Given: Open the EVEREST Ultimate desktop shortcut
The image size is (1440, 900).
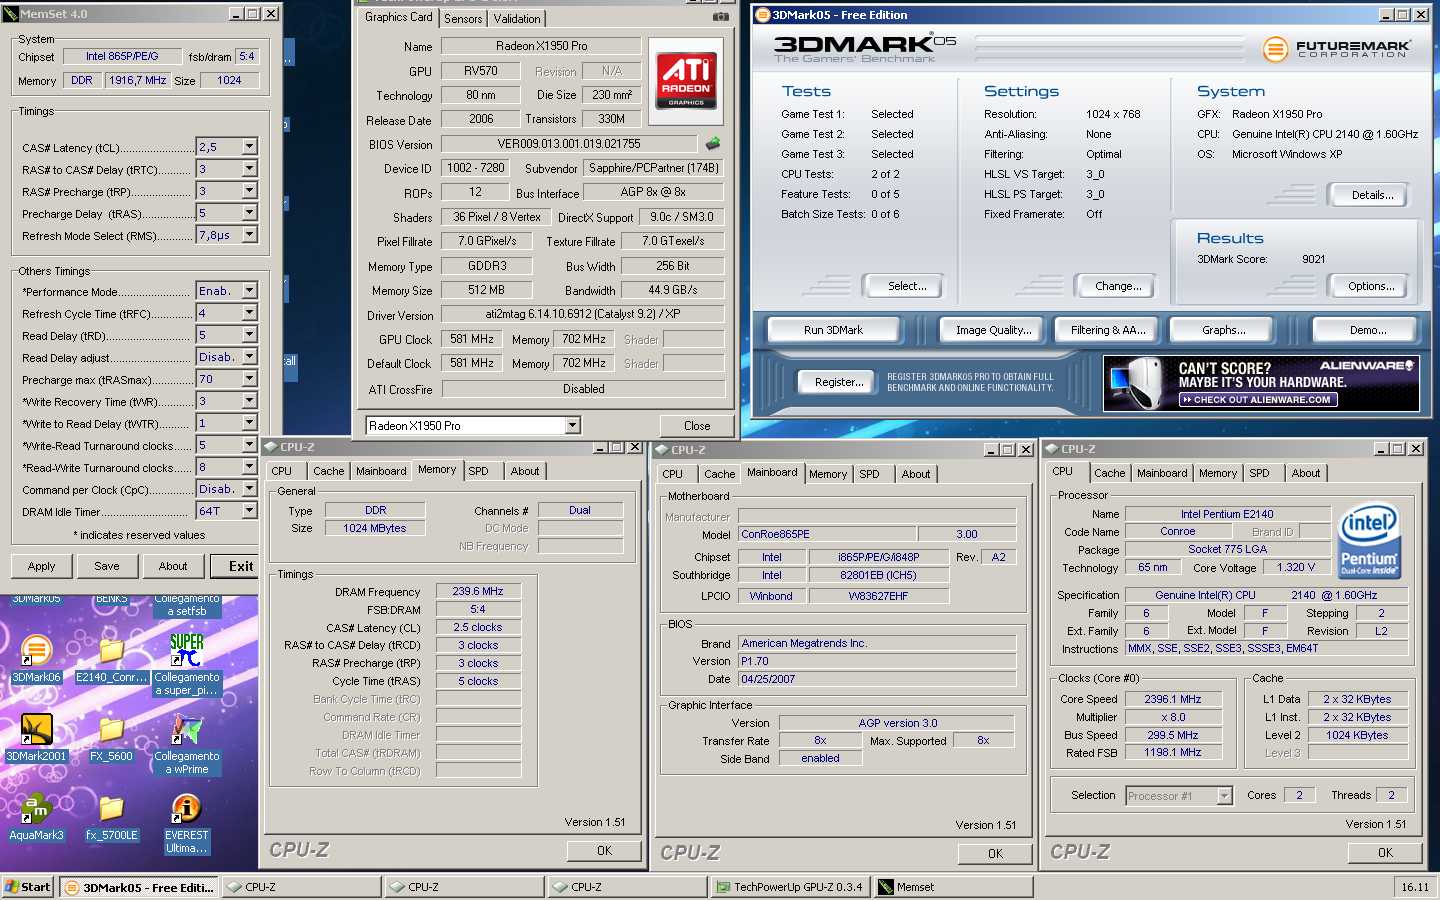Looking at the screenshot, I should 186,824.
